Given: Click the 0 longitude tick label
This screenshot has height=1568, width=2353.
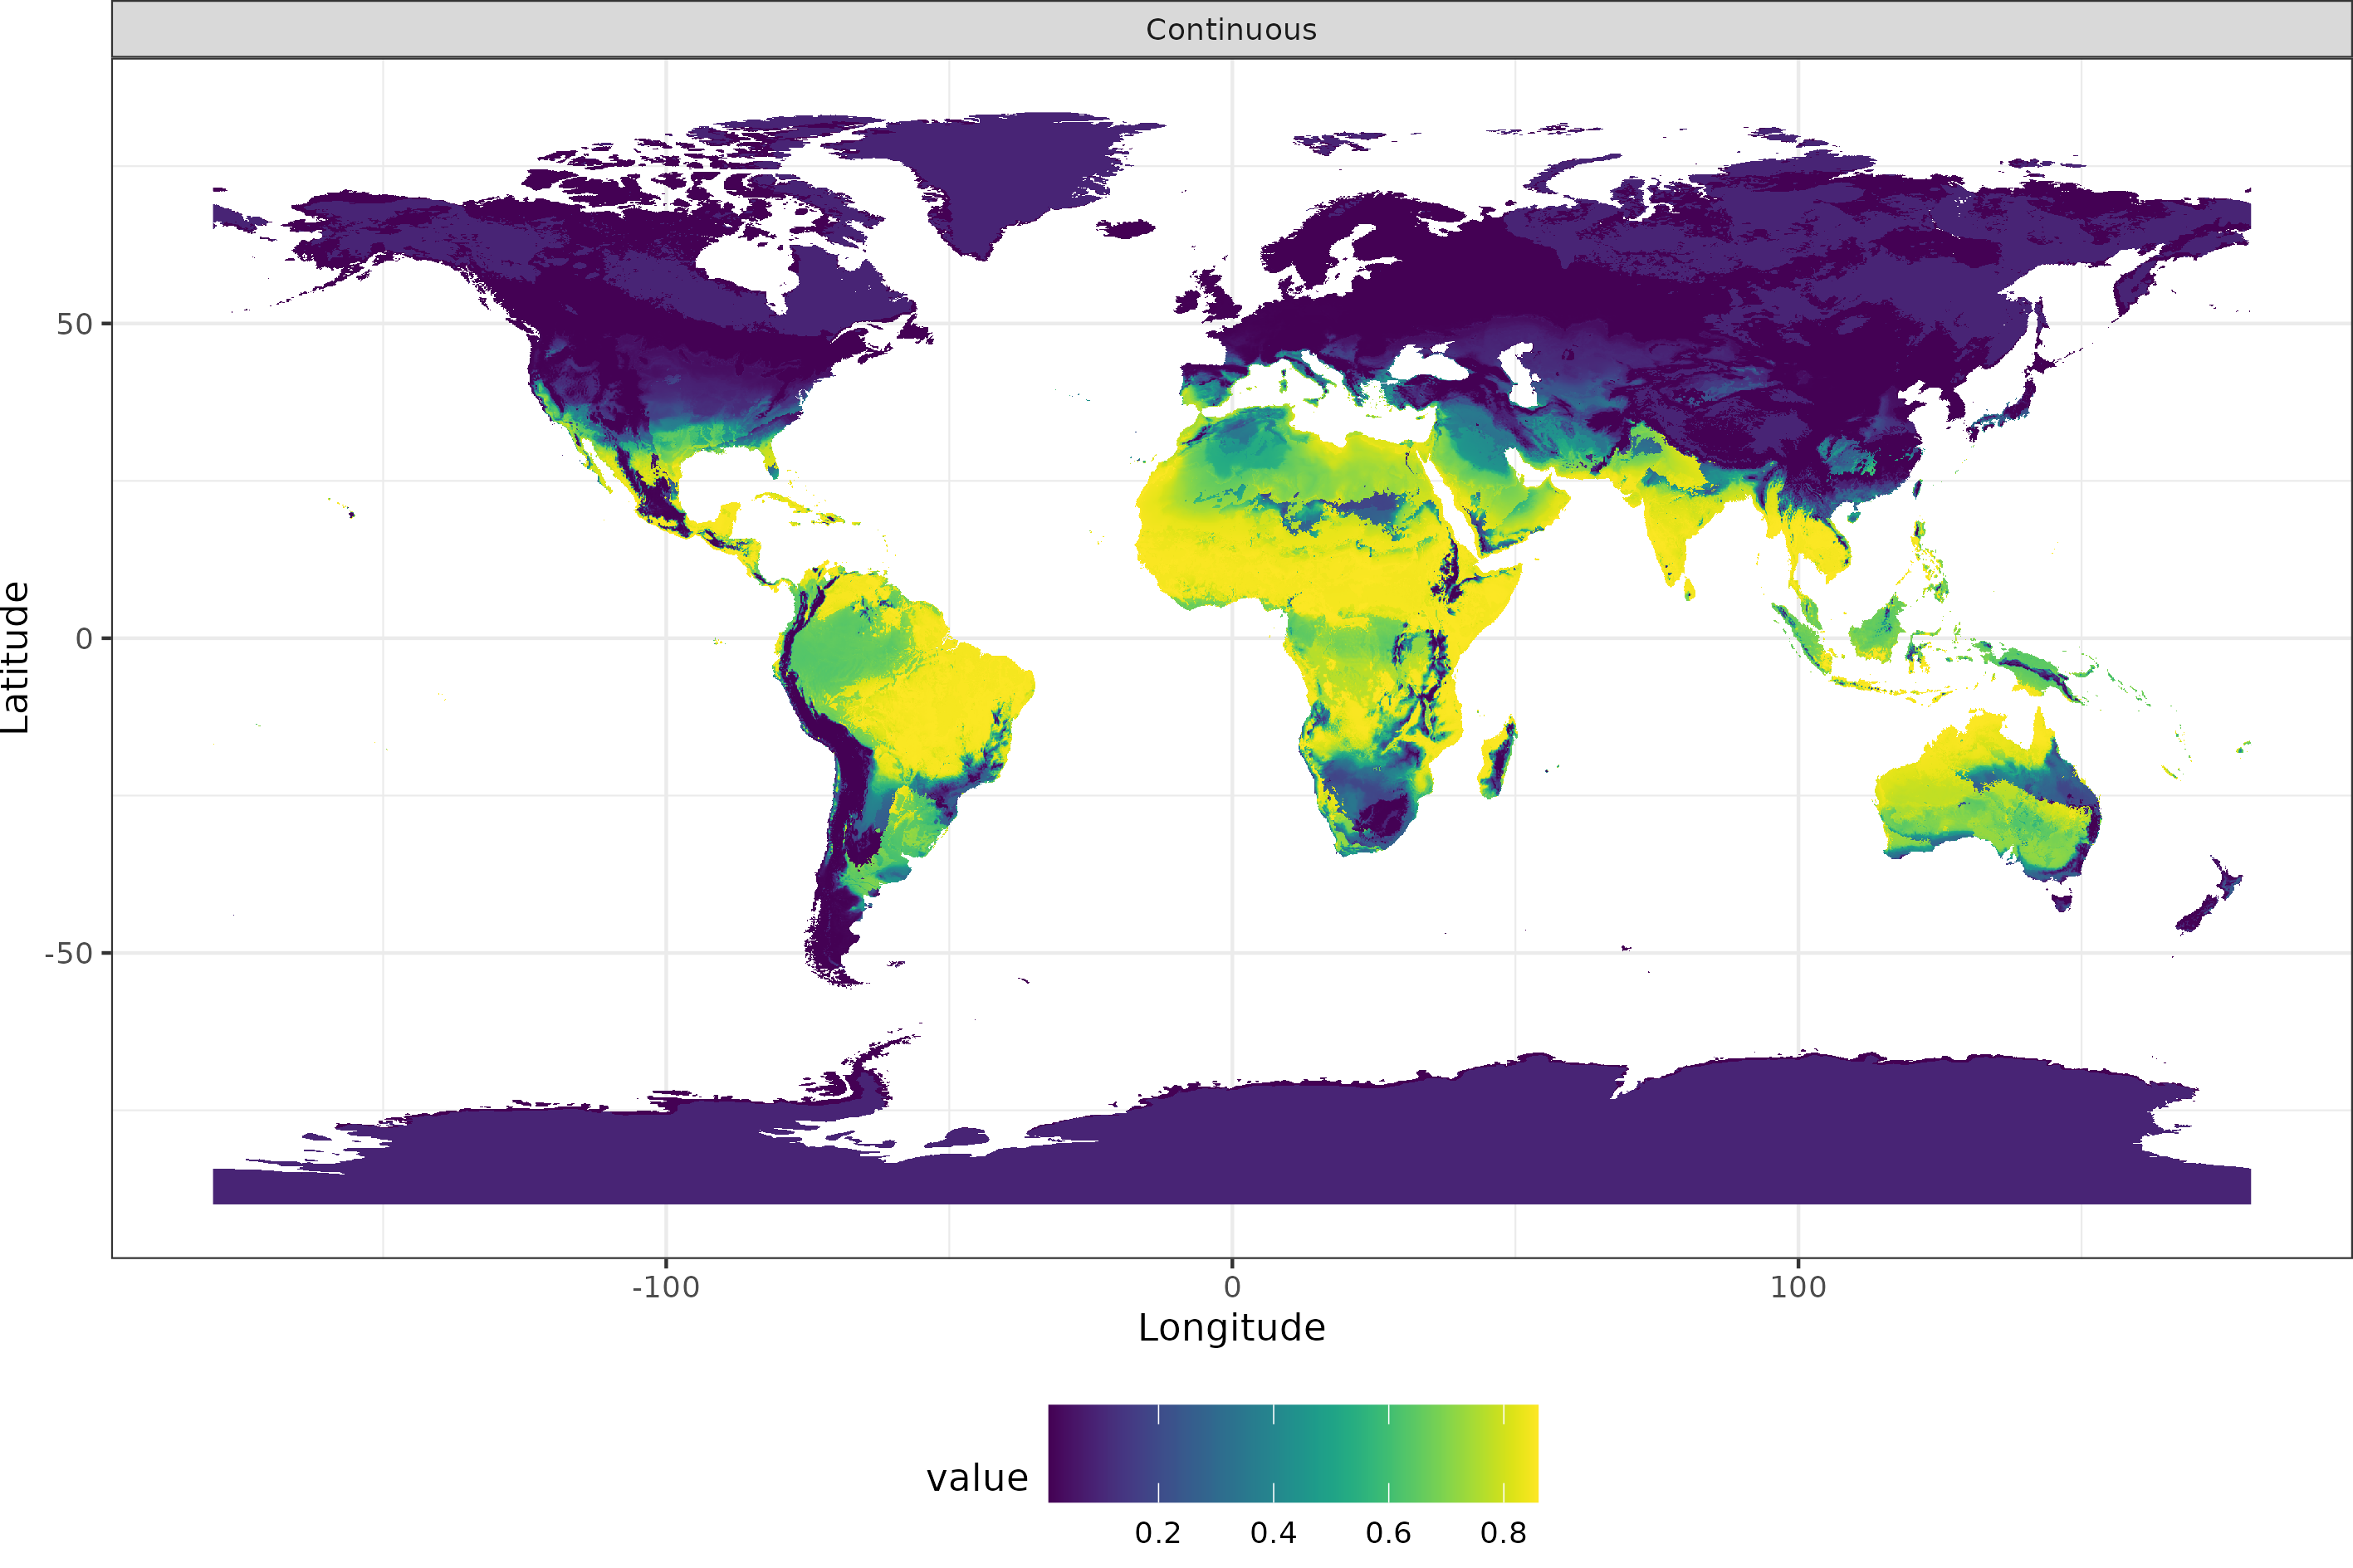Looking at the screenshot, I should 1232,1288.
